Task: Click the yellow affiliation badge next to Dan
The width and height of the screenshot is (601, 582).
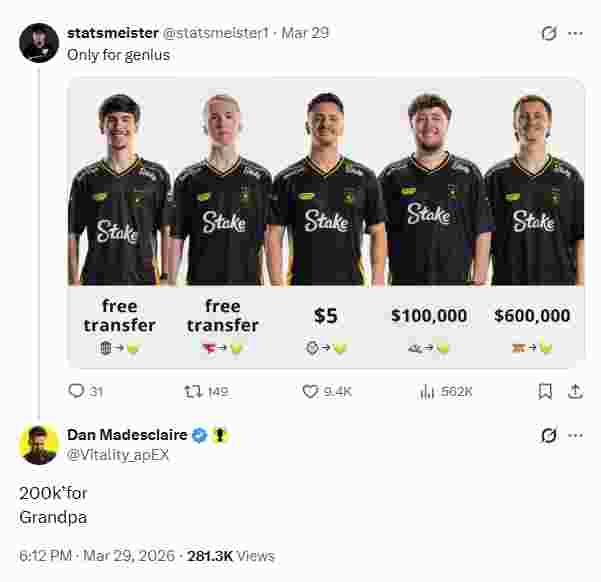Action: tap(220, 435)
